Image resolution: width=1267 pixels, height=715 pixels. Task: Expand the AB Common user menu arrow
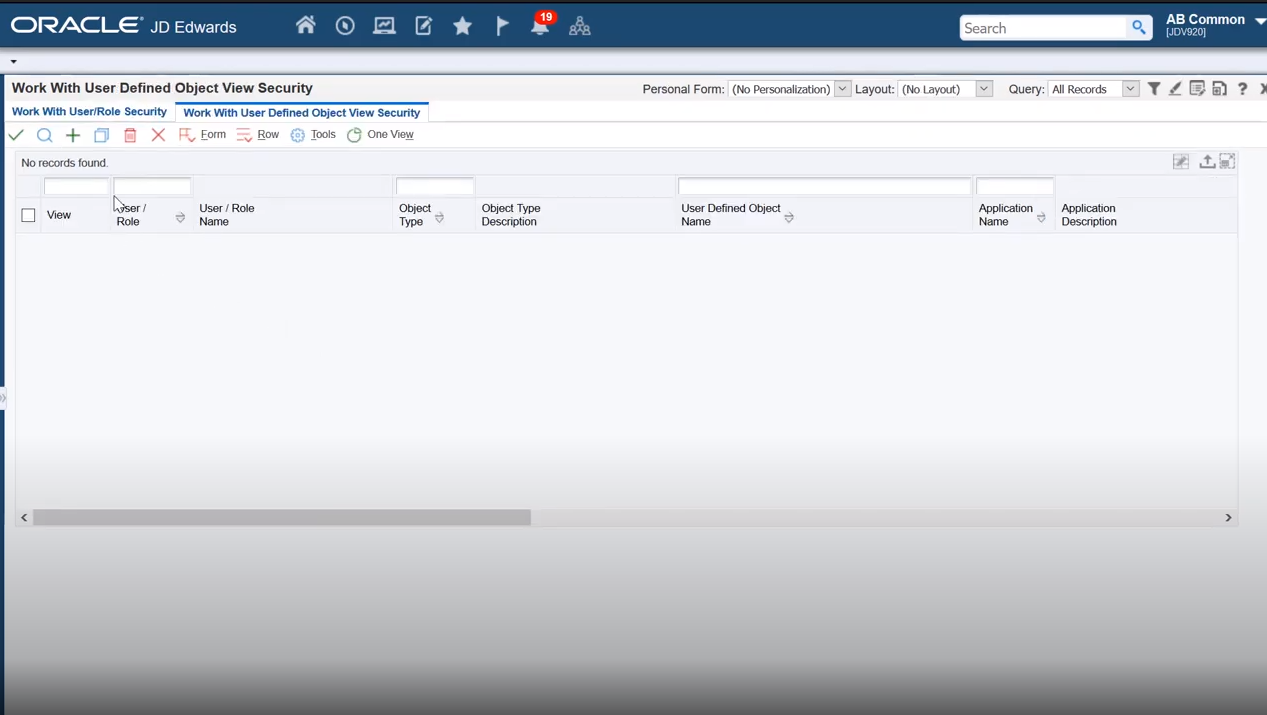(x=1260, y=20)
